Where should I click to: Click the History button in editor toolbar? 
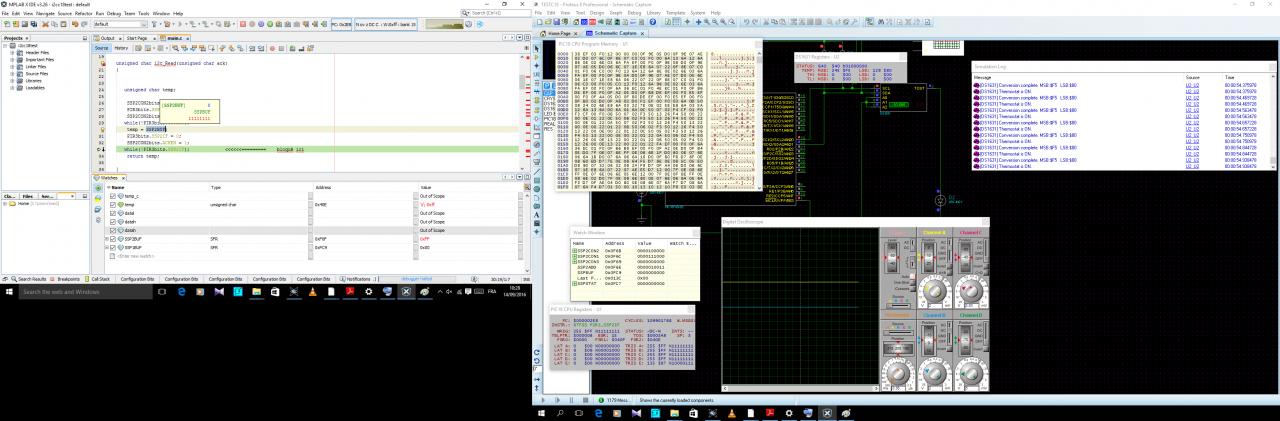pyautogui.click(x=121, y=47)
